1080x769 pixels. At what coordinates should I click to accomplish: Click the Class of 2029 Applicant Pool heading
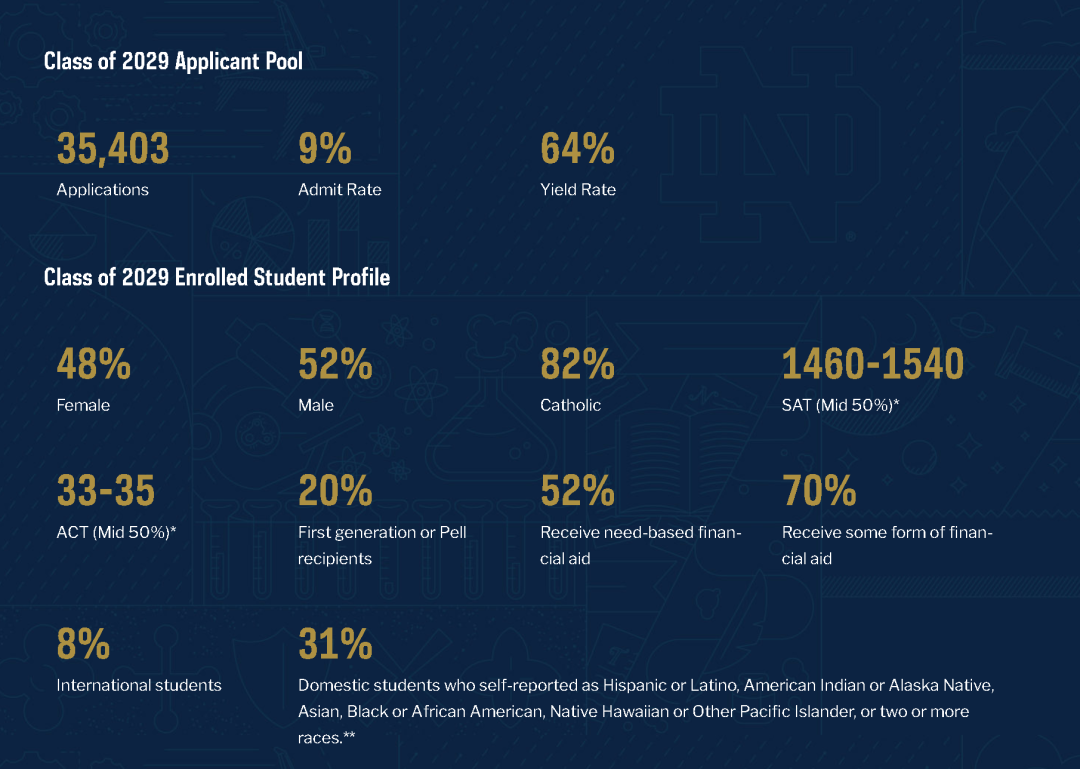point(173,61)
